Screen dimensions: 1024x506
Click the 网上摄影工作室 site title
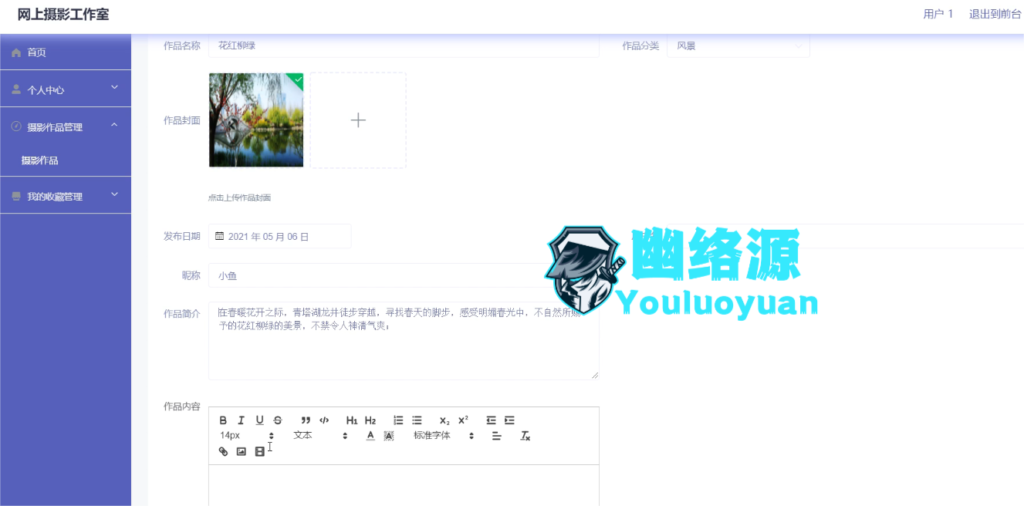[x=63, y=14]
